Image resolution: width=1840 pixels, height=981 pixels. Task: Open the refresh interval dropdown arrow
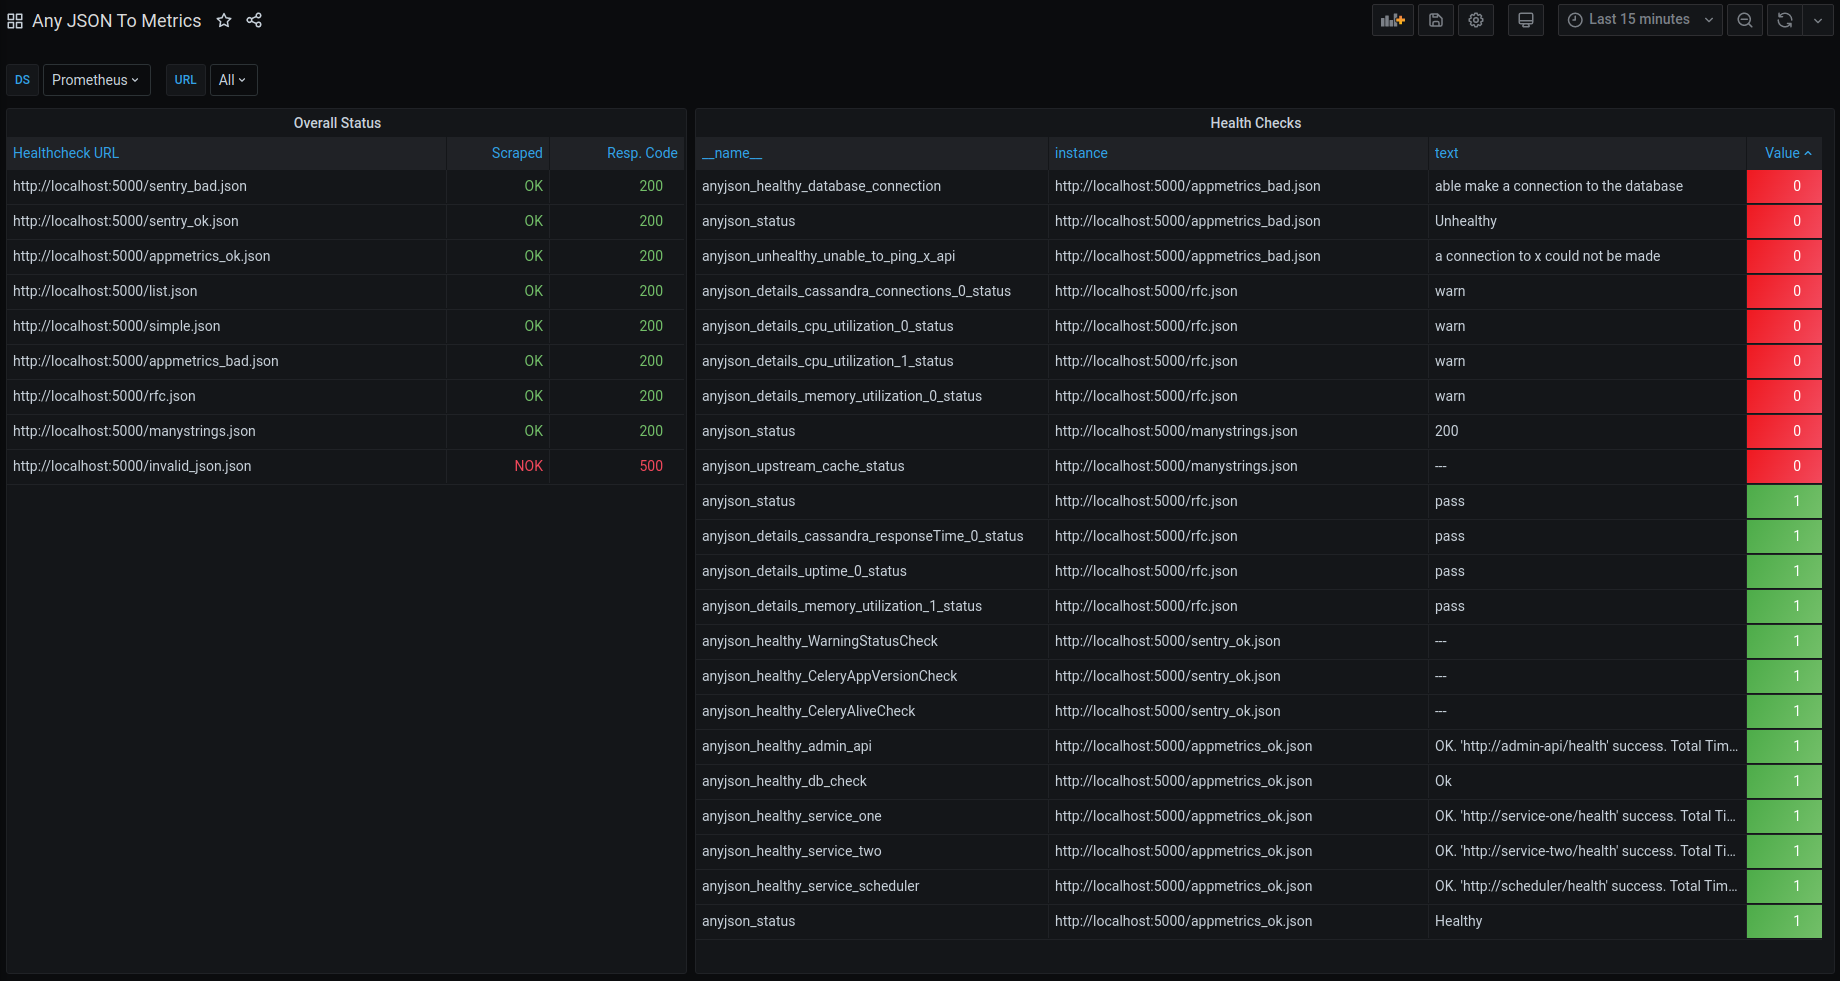pyautogui.click(x=1818, y=20)
